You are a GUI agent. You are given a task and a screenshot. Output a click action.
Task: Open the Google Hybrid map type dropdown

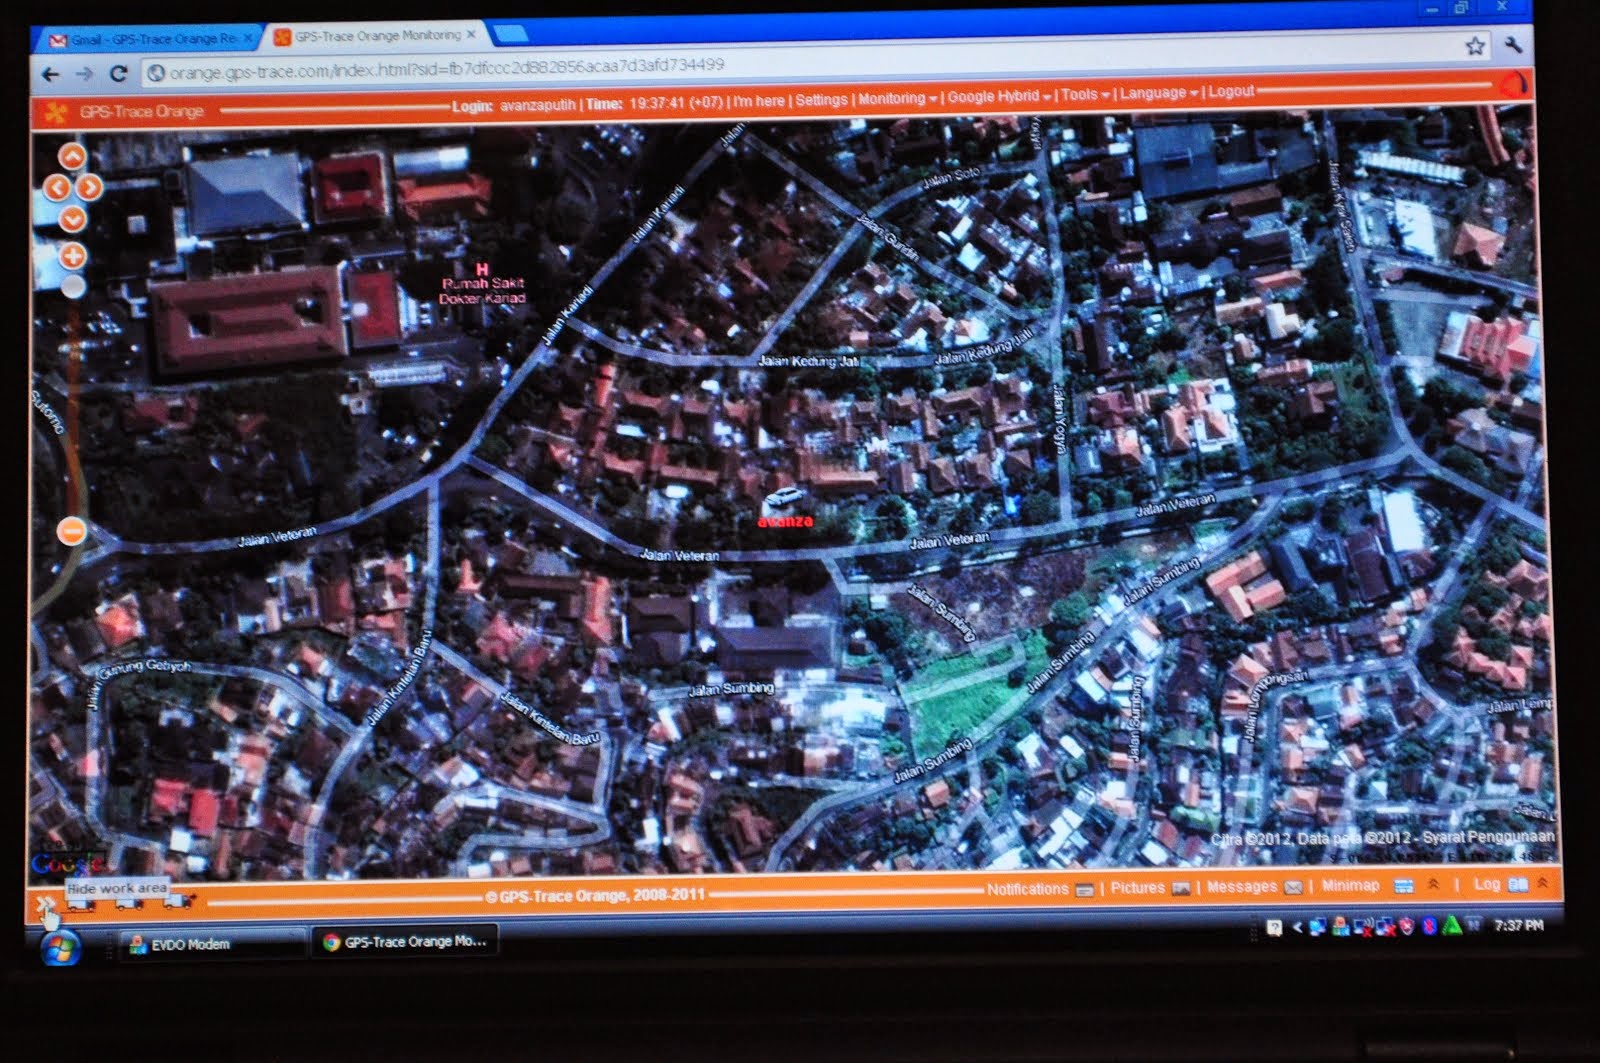point(999,96)
